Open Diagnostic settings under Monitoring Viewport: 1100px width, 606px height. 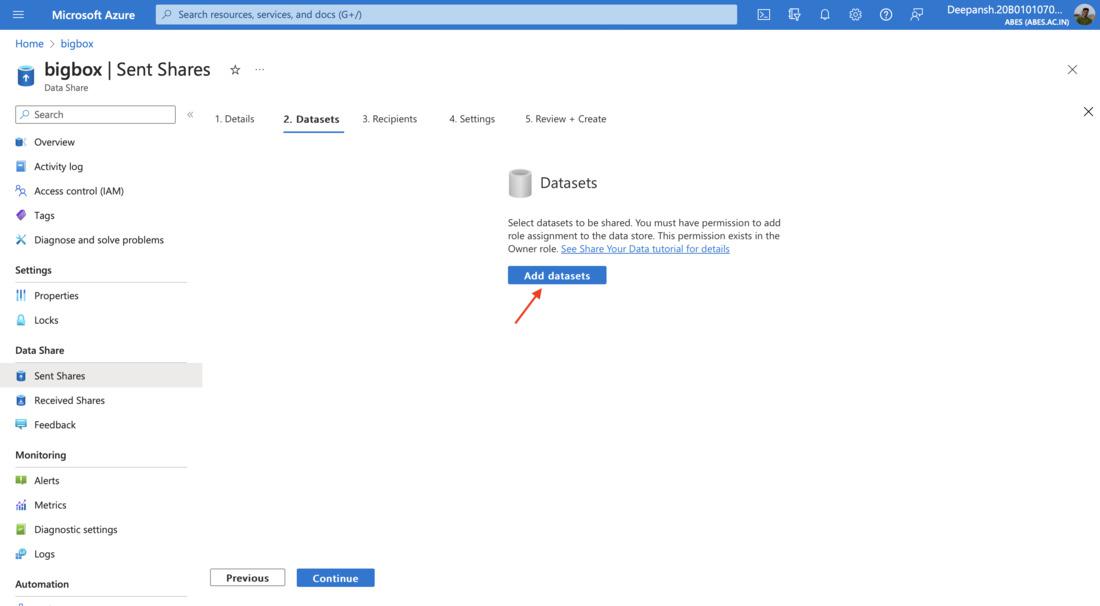76,530
